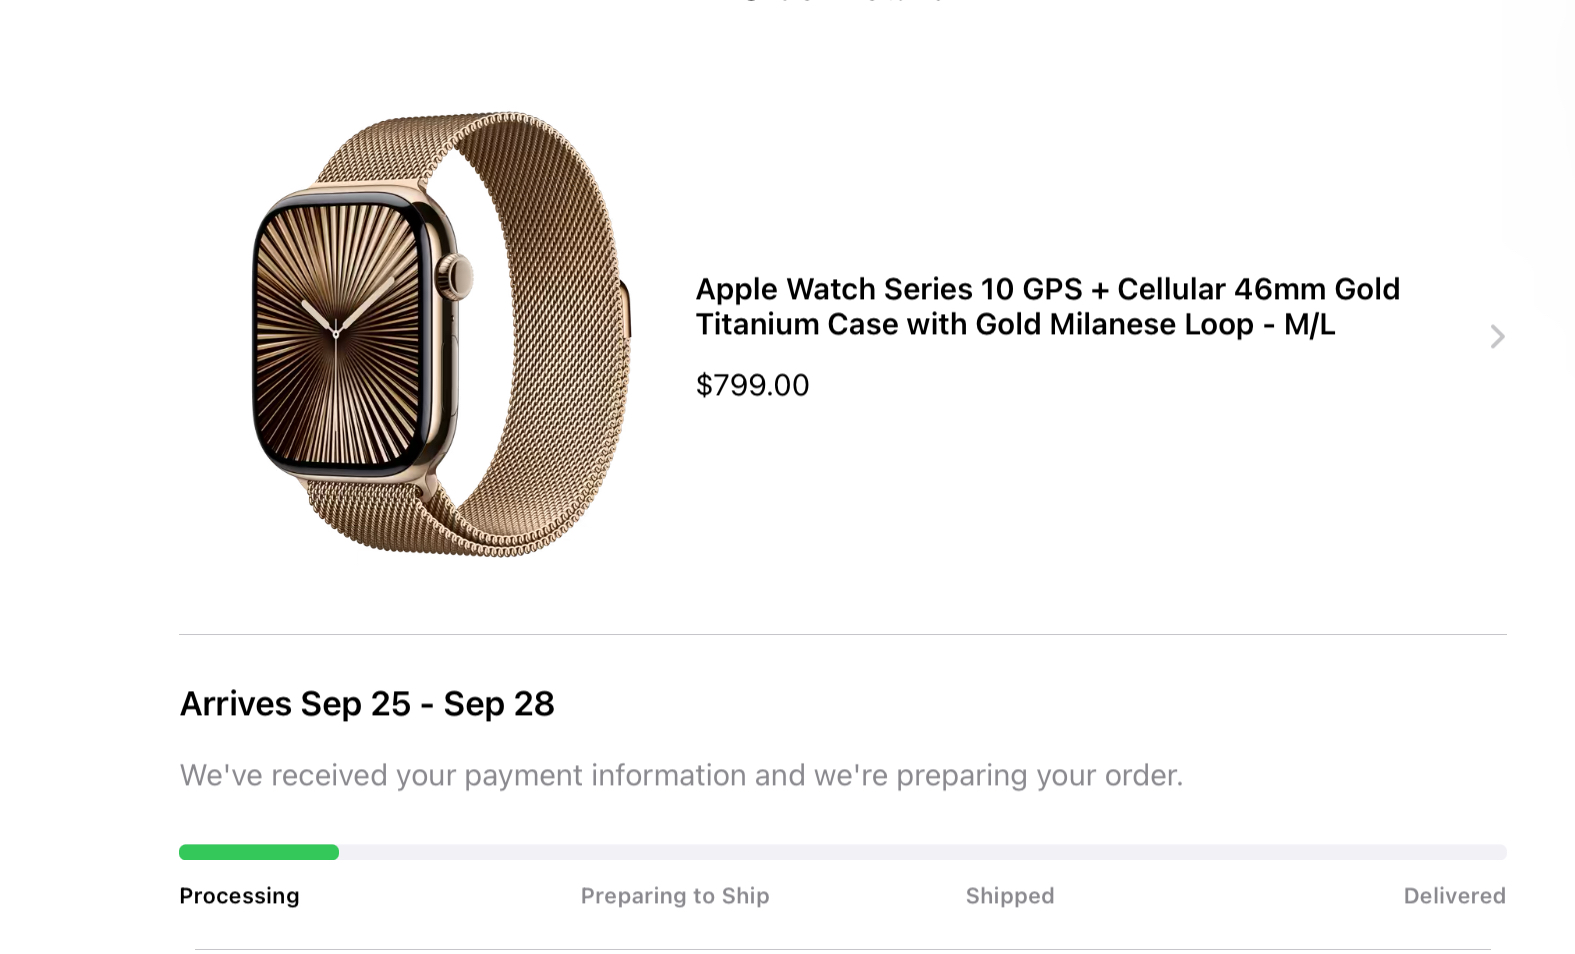Select the Preparing to Ship step
The image size is (1575, 954).
(675, 896)
